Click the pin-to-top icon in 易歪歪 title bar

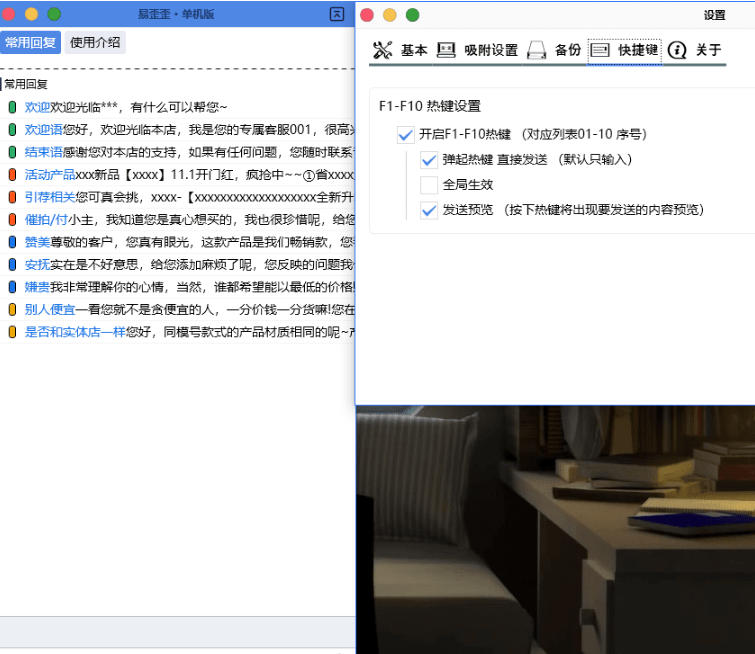337,14
